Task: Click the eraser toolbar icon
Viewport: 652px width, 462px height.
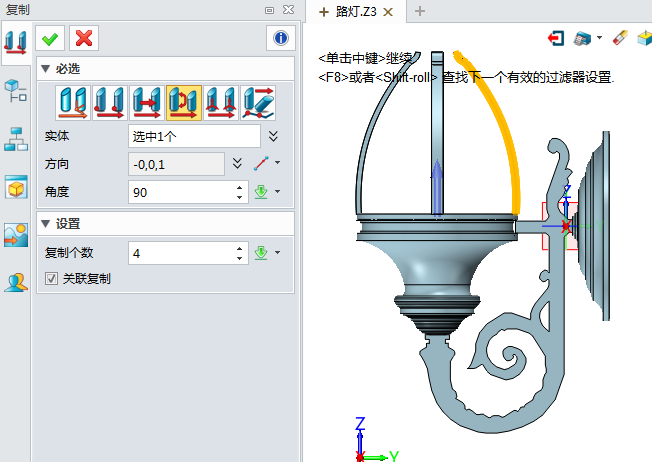Action: (620, 37)
